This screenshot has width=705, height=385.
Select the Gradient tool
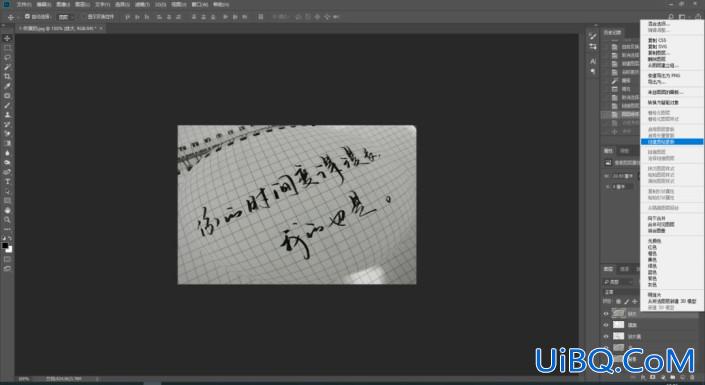(x=7, y=143)
